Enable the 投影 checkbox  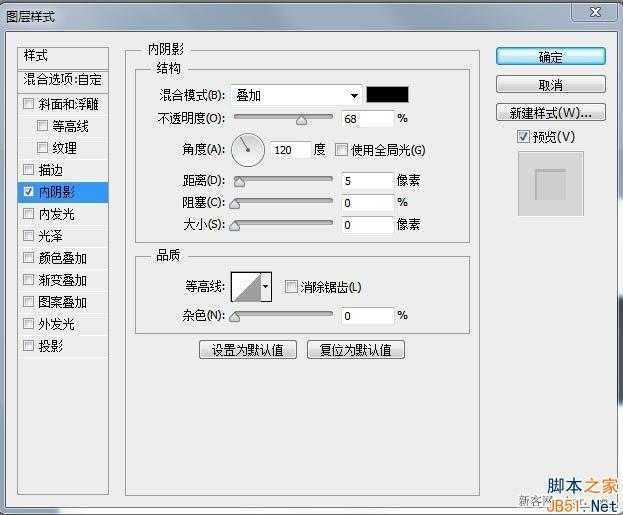point(28,345)
